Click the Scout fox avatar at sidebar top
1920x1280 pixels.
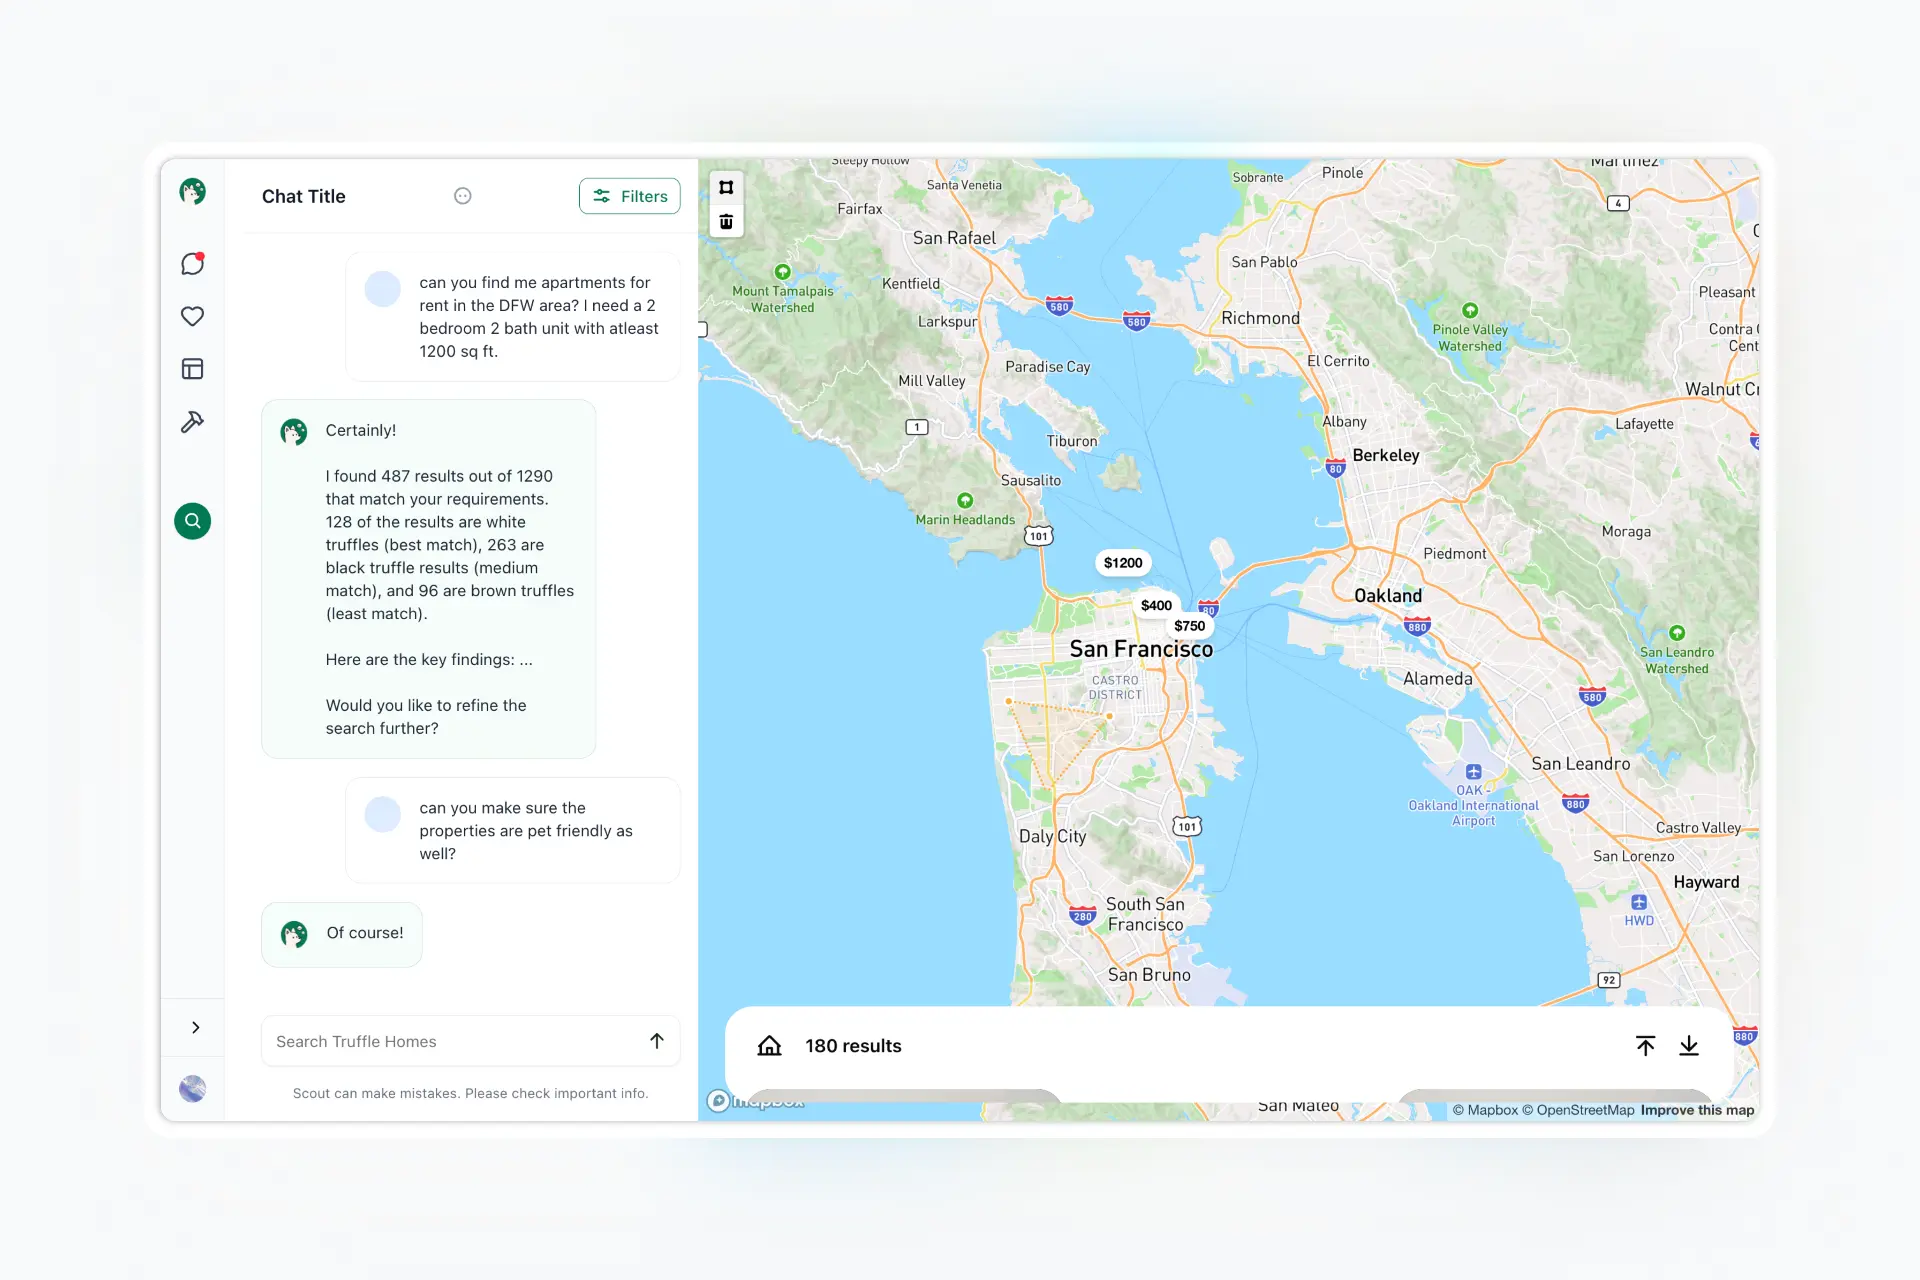192,191
